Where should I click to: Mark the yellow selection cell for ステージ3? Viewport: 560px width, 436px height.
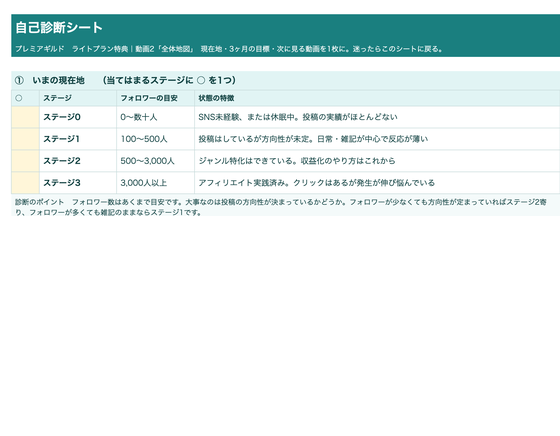pos(25,183)
